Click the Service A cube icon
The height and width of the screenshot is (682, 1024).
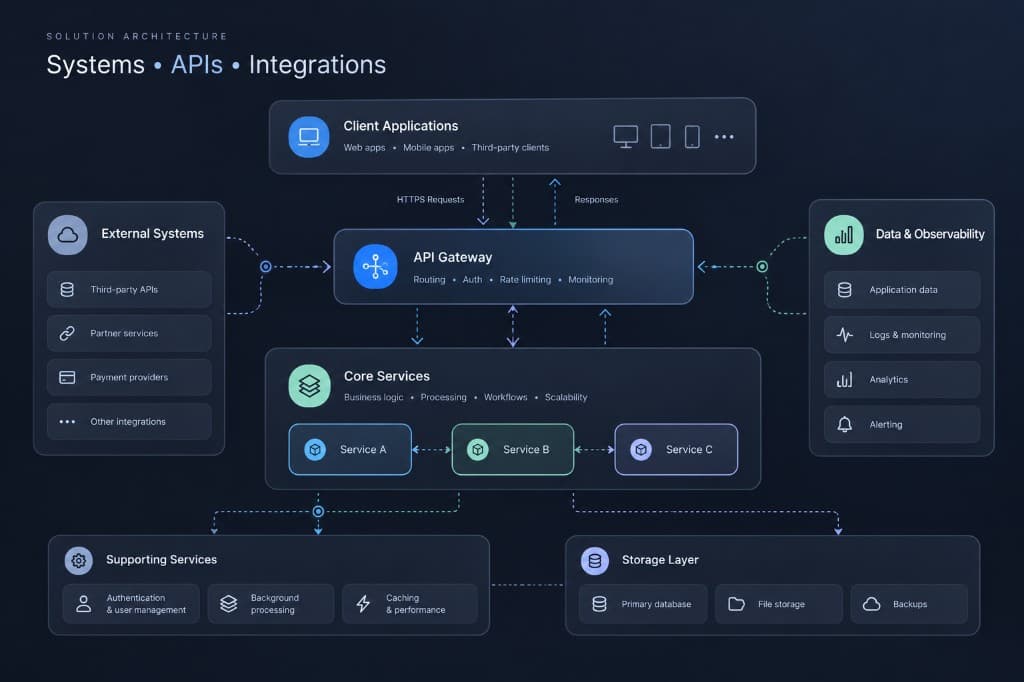(315, 449)
